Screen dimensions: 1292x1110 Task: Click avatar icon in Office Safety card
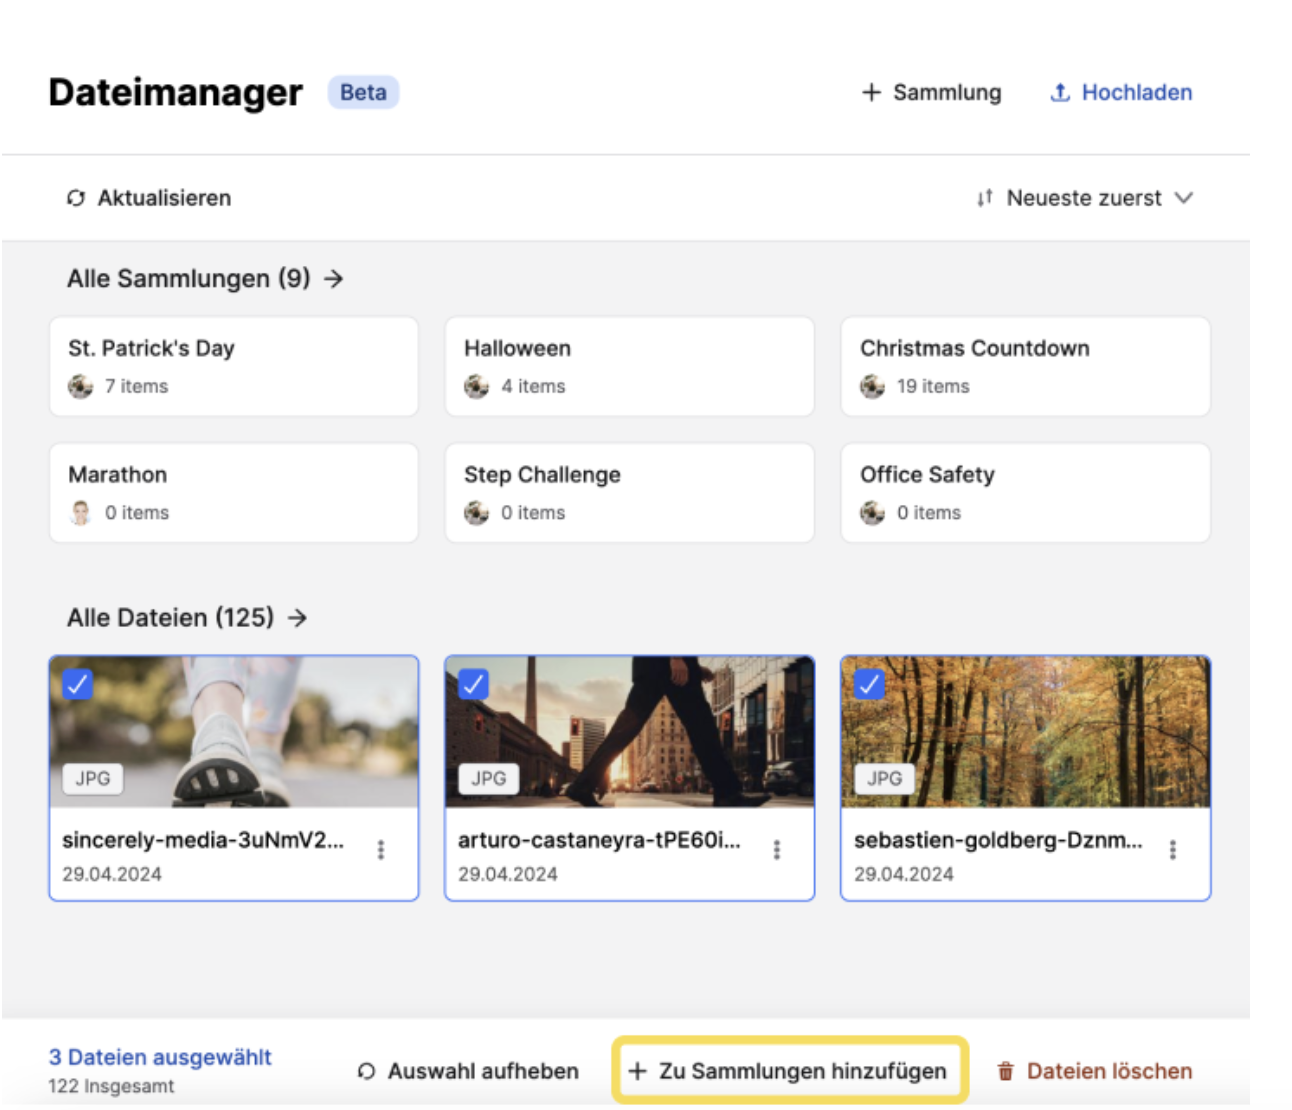873,513
